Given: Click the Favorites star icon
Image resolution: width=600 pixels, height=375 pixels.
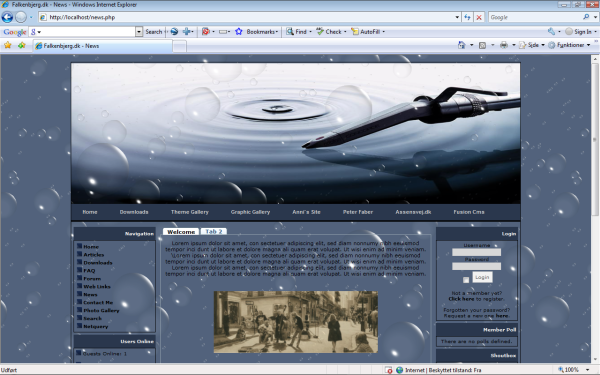Looking at the screenshot, I should tap(8, 45).
